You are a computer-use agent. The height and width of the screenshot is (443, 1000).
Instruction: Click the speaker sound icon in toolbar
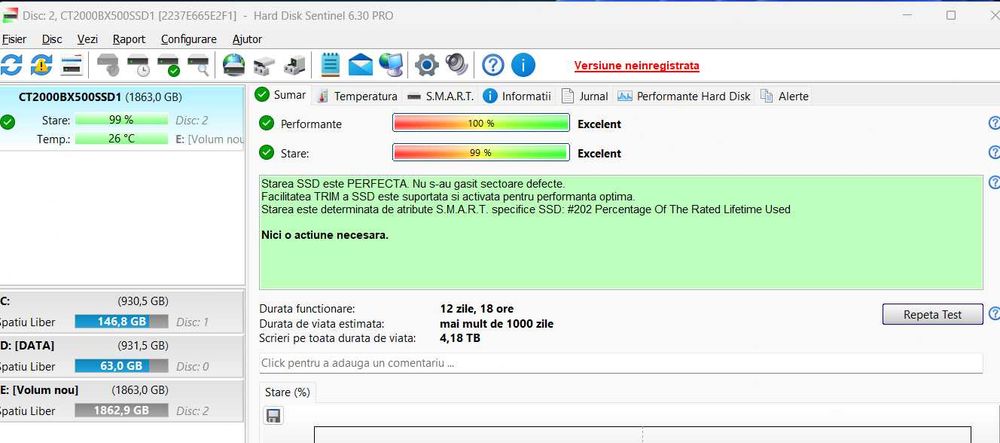coord(457,64)
